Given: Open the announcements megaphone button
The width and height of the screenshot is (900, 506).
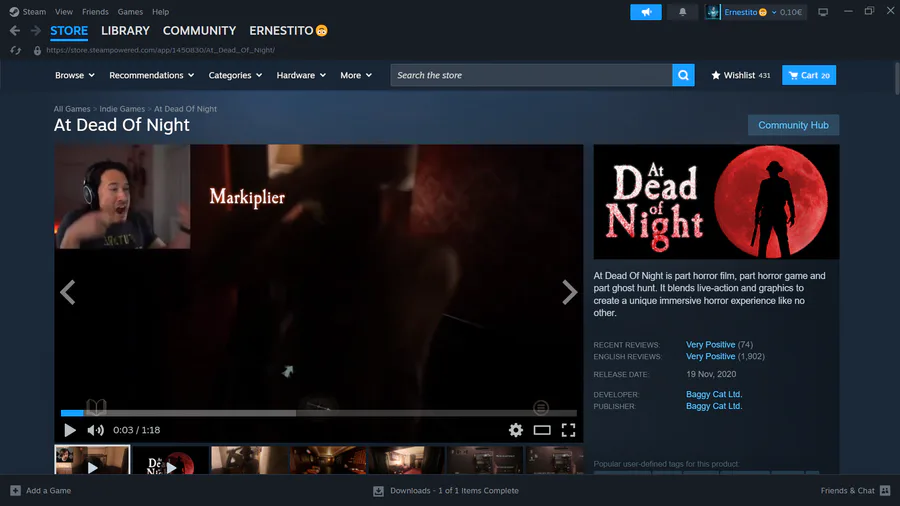Looking at the screenshot, I should click(x=646, y=12).
